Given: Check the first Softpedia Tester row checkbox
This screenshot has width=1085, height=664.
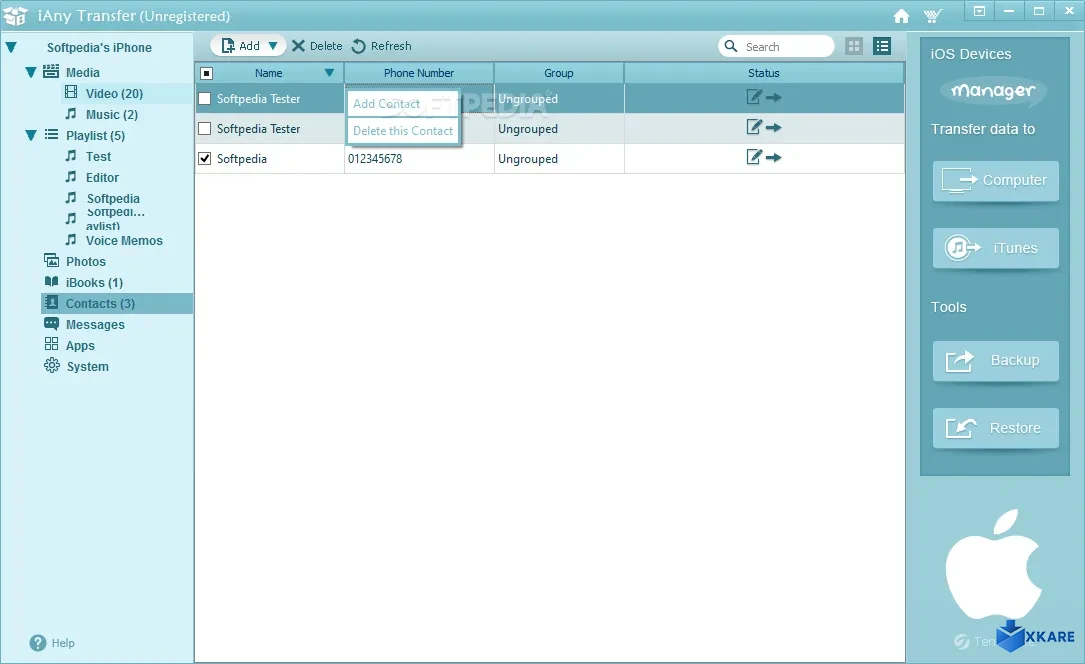Looking at the screenshot, I should (x=205, y=99).
